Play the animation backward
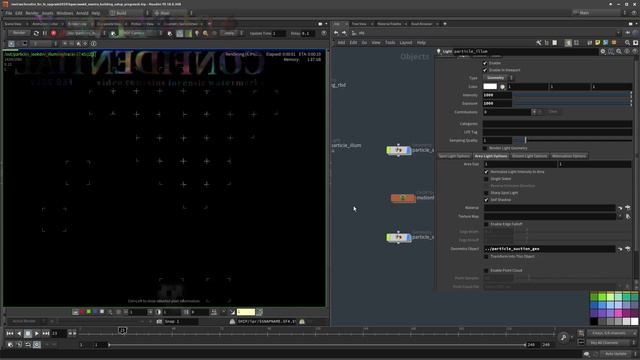 [x=19, y=333]
